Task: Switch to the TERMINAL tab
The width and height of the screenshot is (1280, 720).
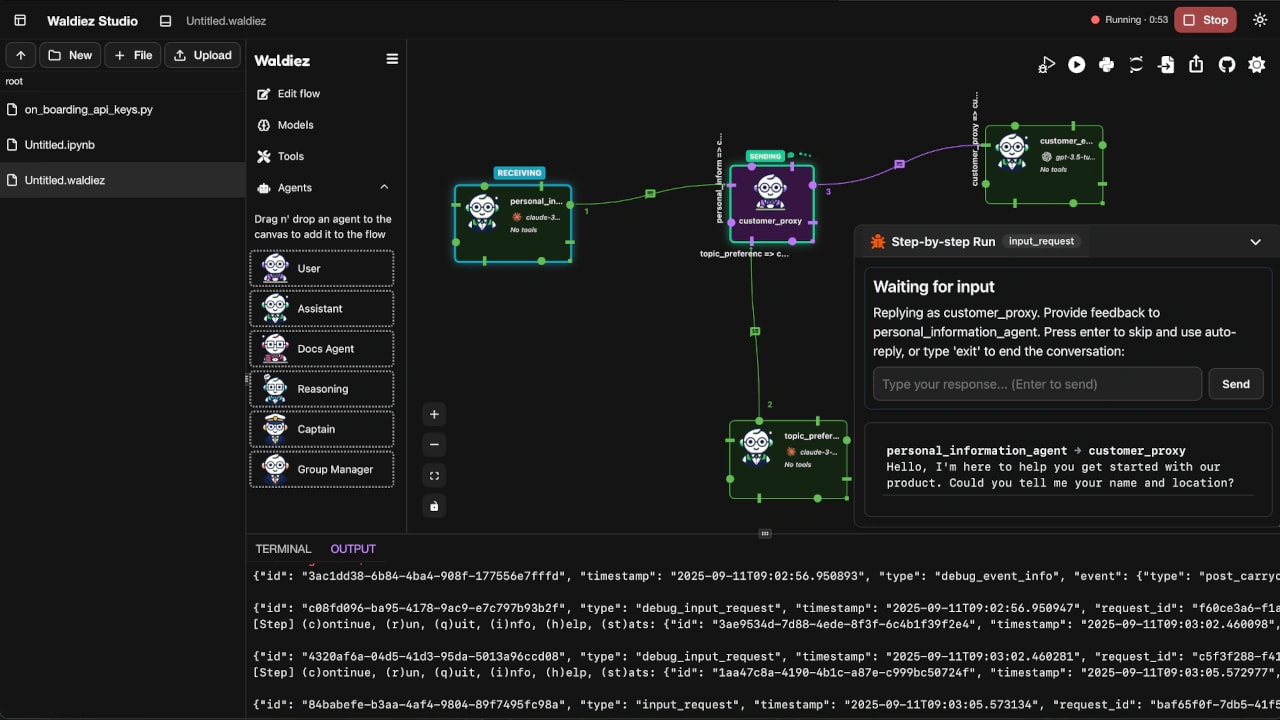Action: click(x=283, y=548)
